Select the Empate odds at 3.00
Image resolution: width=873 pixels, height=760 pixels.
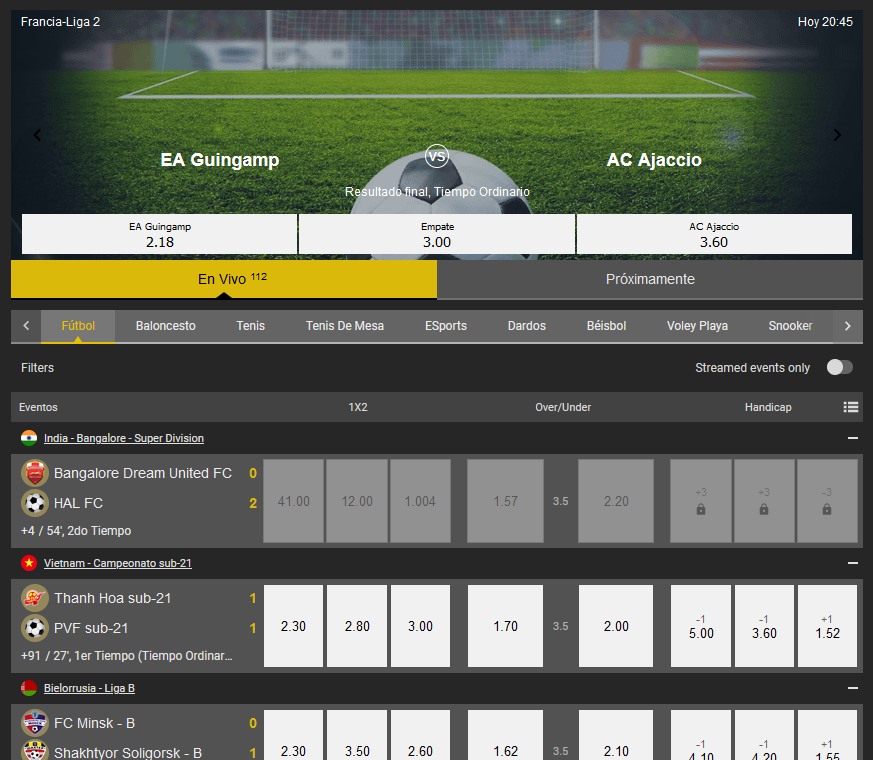[x=436, y=234]
